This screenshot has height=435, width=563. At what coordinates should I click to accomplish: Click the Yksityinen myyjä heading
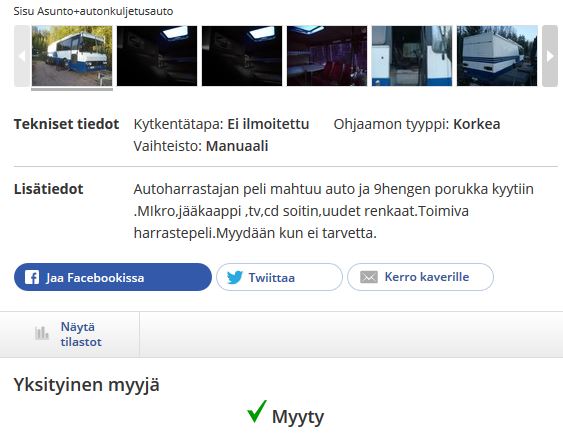(x=87, y=385)
